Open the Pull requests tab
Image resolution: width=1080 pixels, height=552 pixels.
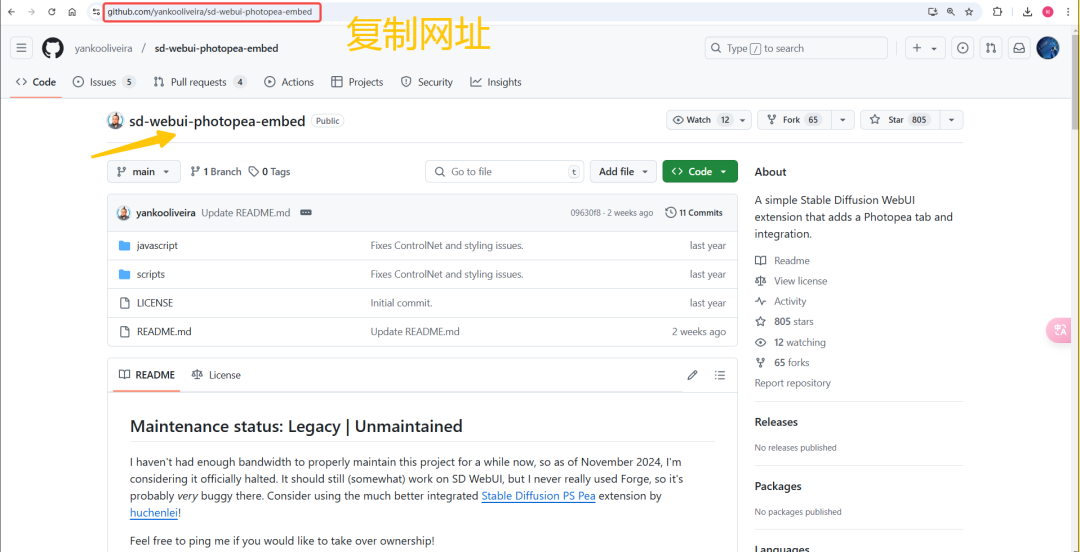point(200,82)
